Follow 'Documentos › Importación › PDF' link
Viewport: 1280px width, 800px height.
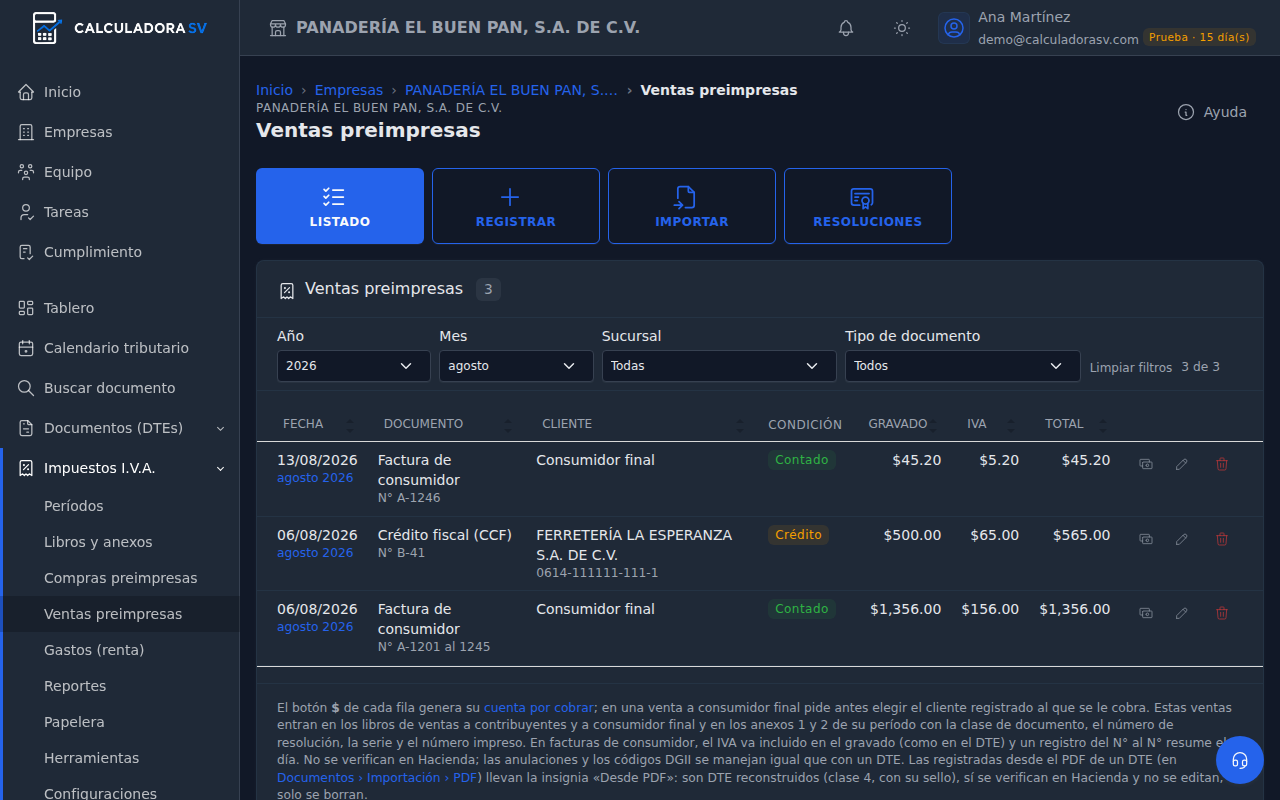tap(376, 777)
